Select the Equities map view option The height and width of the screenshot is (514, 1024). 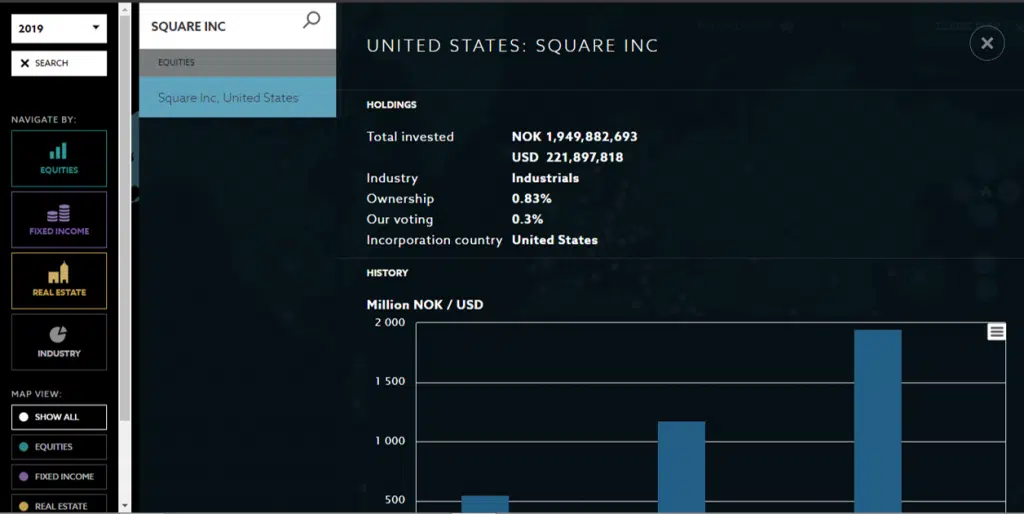(59, 447)
